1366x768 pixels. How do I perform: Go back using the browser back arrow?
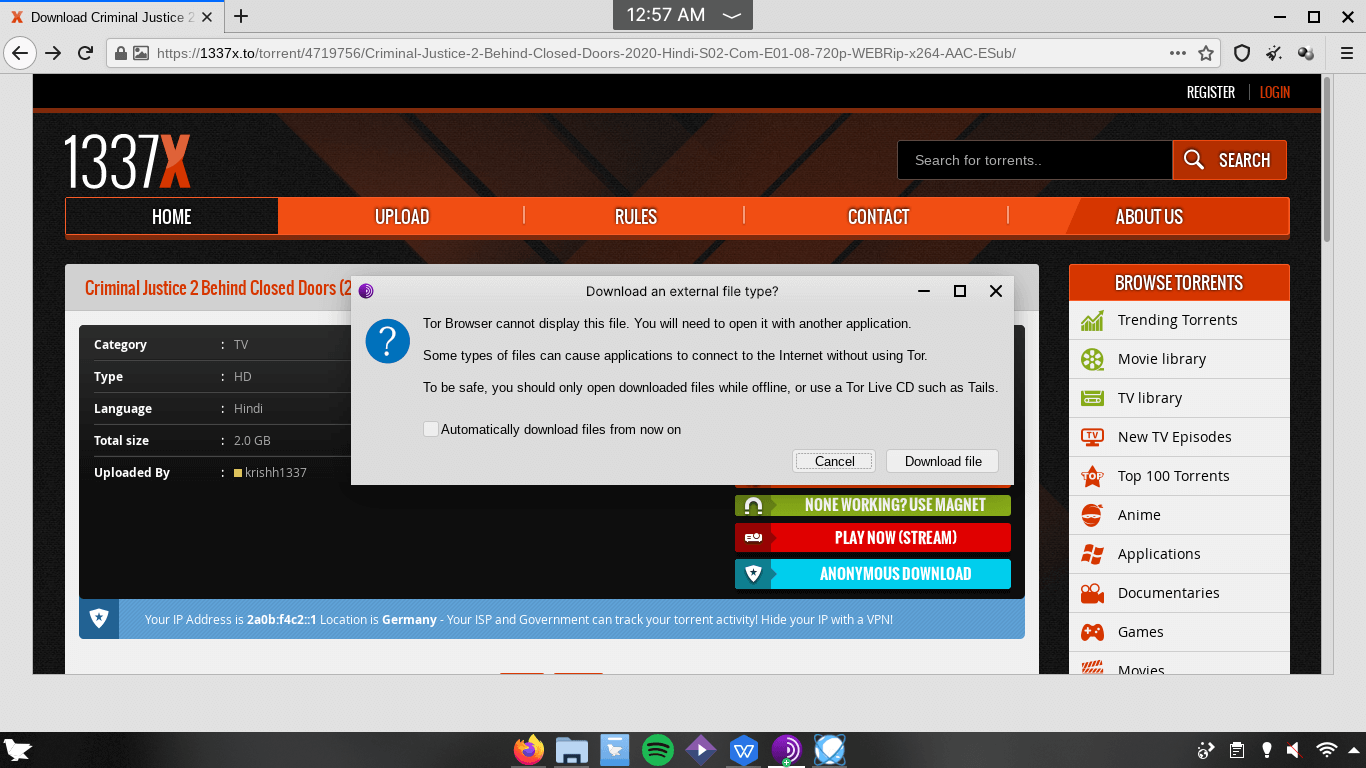click(20, 53)
